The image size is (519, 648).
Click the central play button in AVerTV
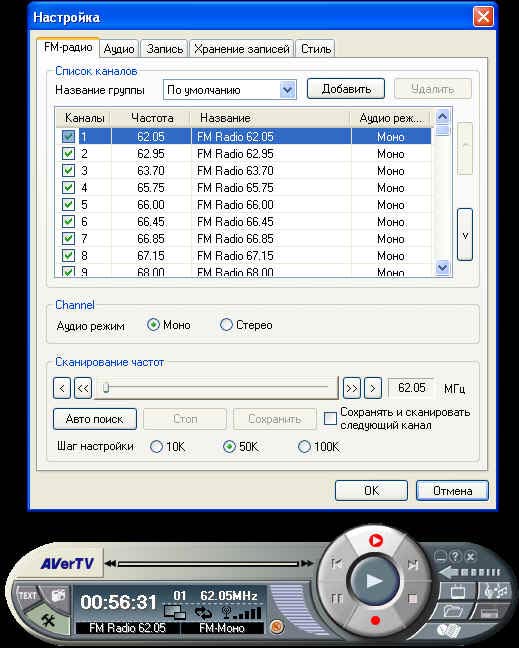[x=374, y=581]
